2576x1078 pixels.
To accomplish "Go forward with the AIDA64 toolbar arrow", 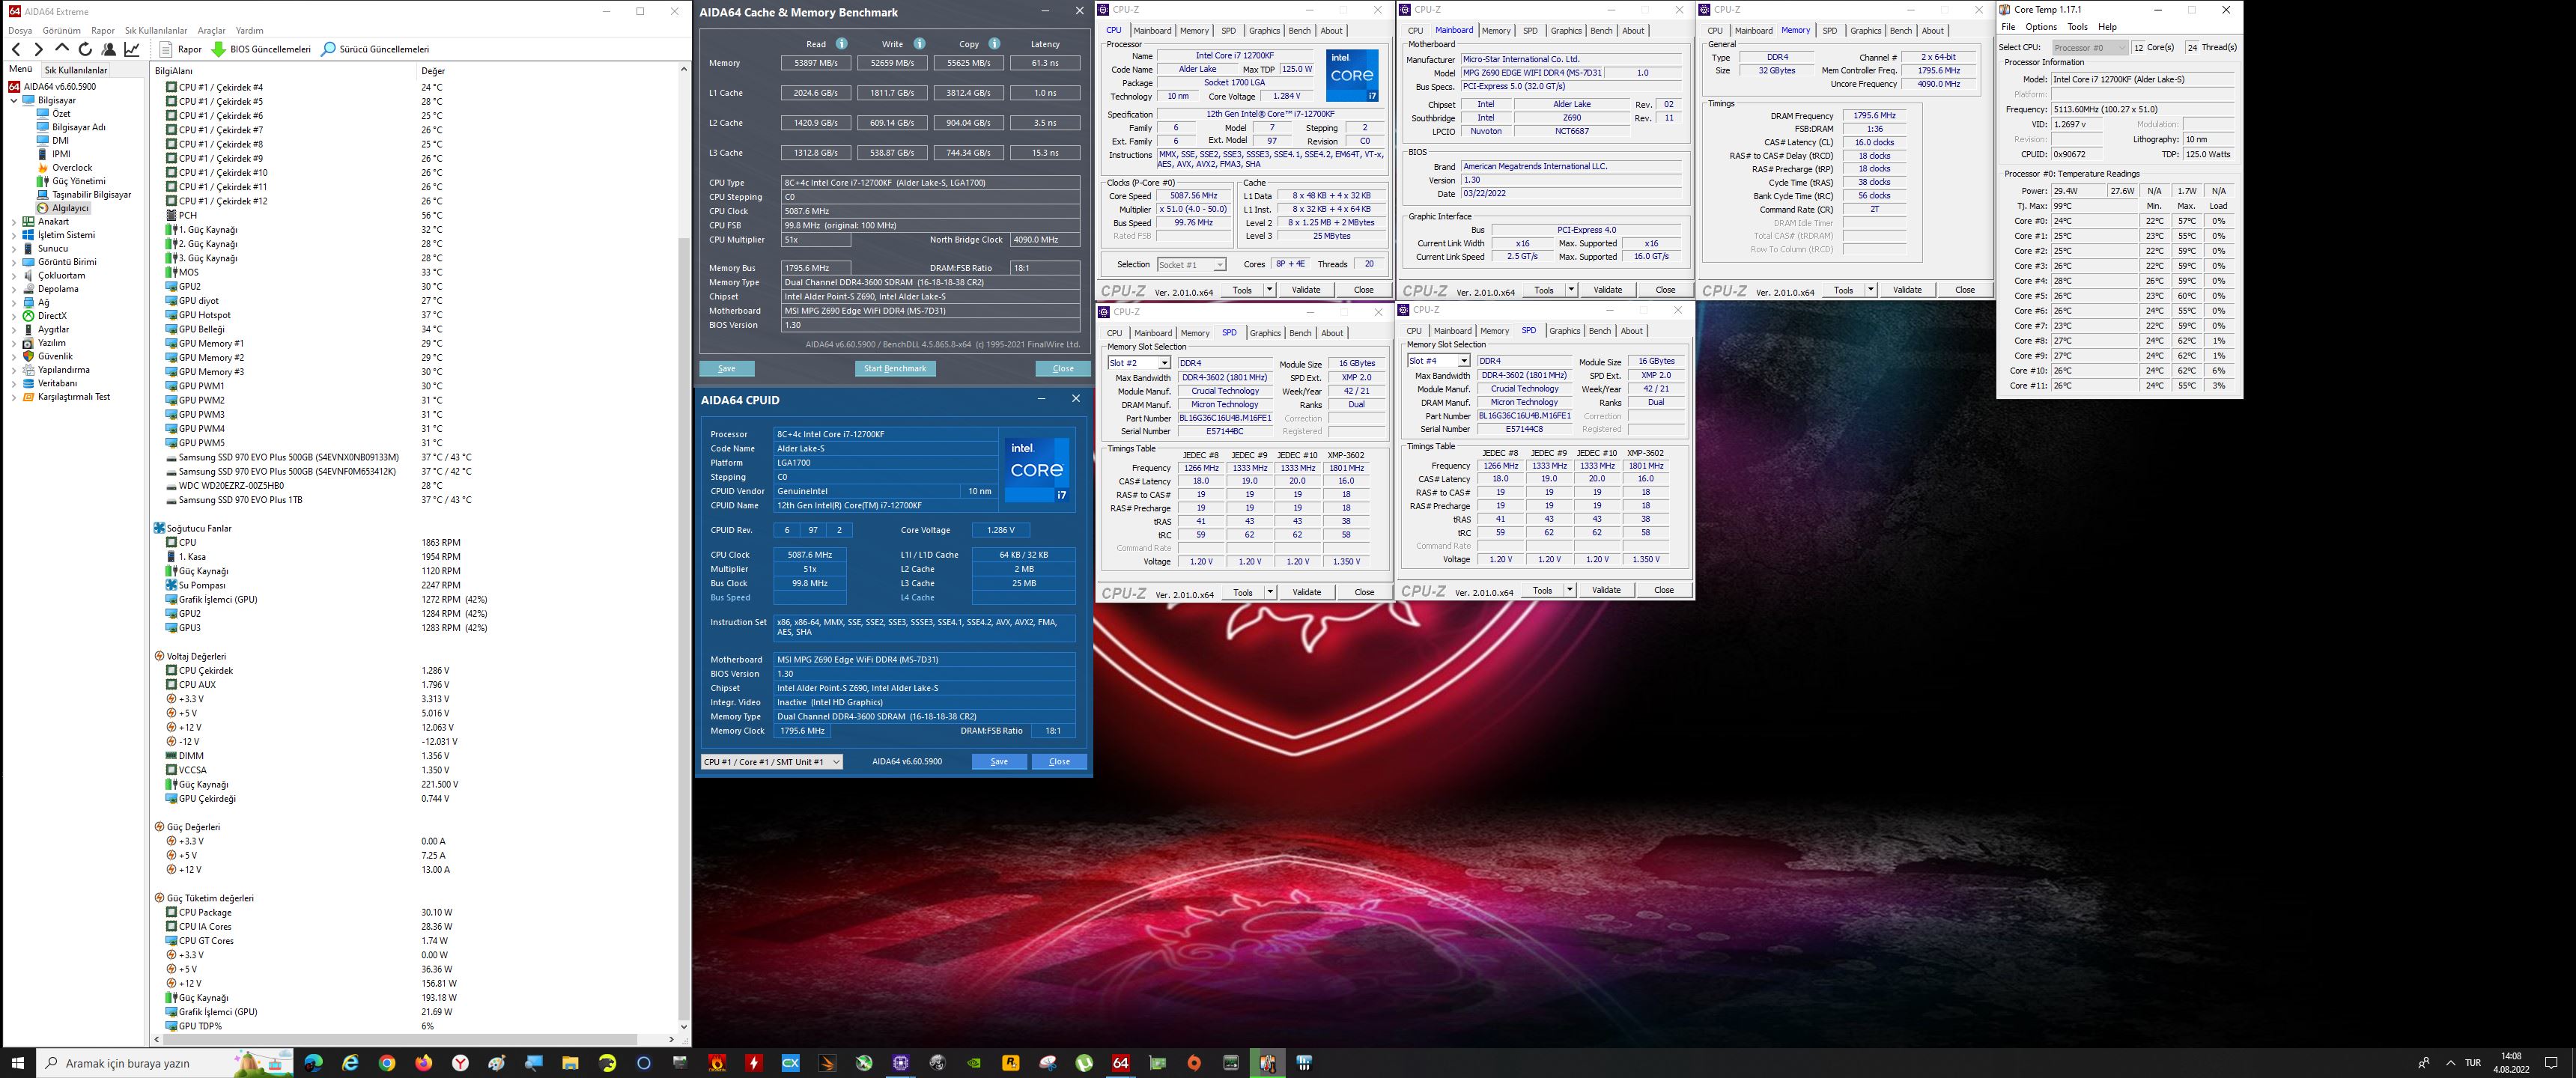I will pyautogui.click(x=38, y=49).
